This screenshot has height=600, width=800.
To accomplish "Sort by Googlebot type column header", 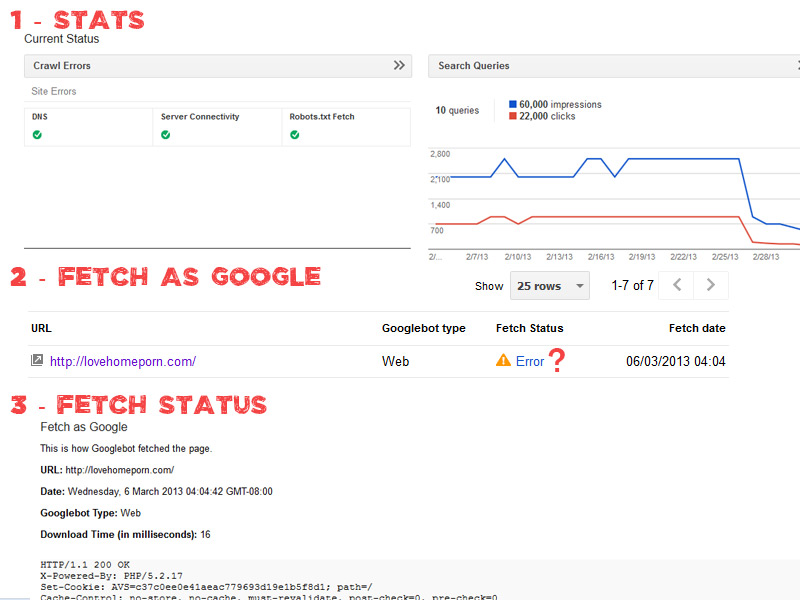I will click(x=423, y=328).
